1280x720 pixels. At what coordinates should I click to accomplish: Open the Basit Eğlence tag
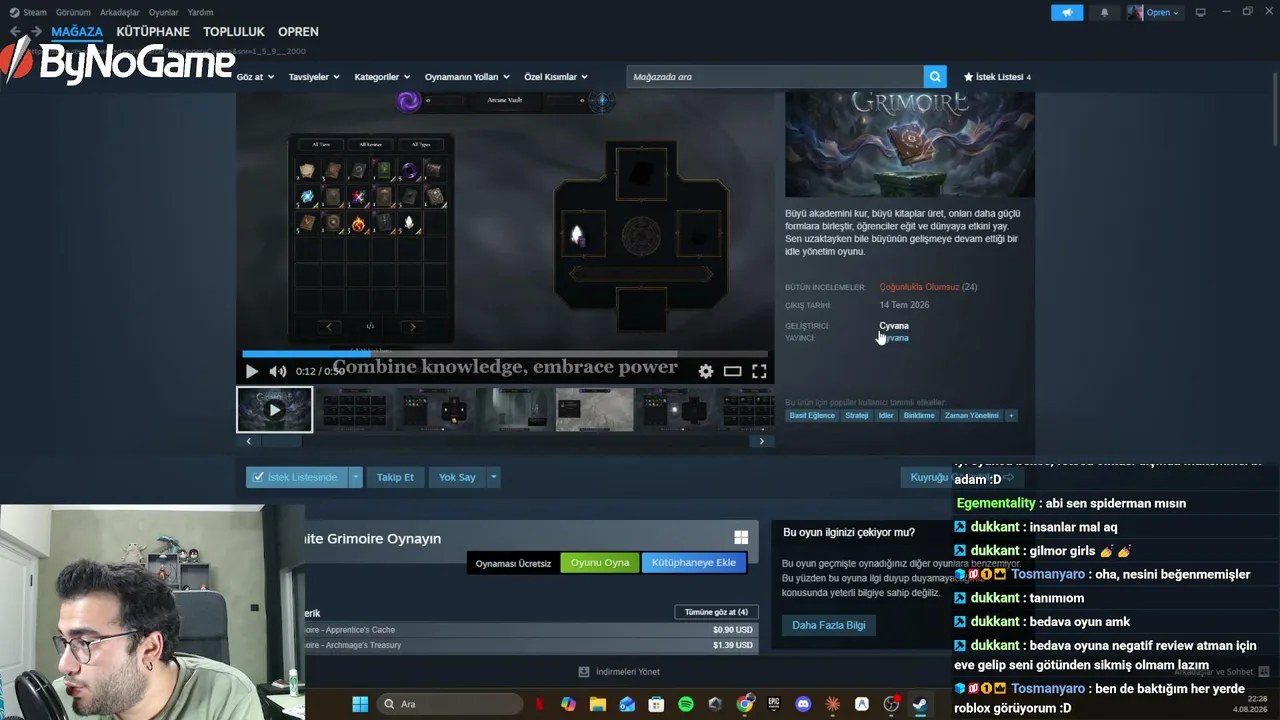pyautogui.click(x=812, y=415)
